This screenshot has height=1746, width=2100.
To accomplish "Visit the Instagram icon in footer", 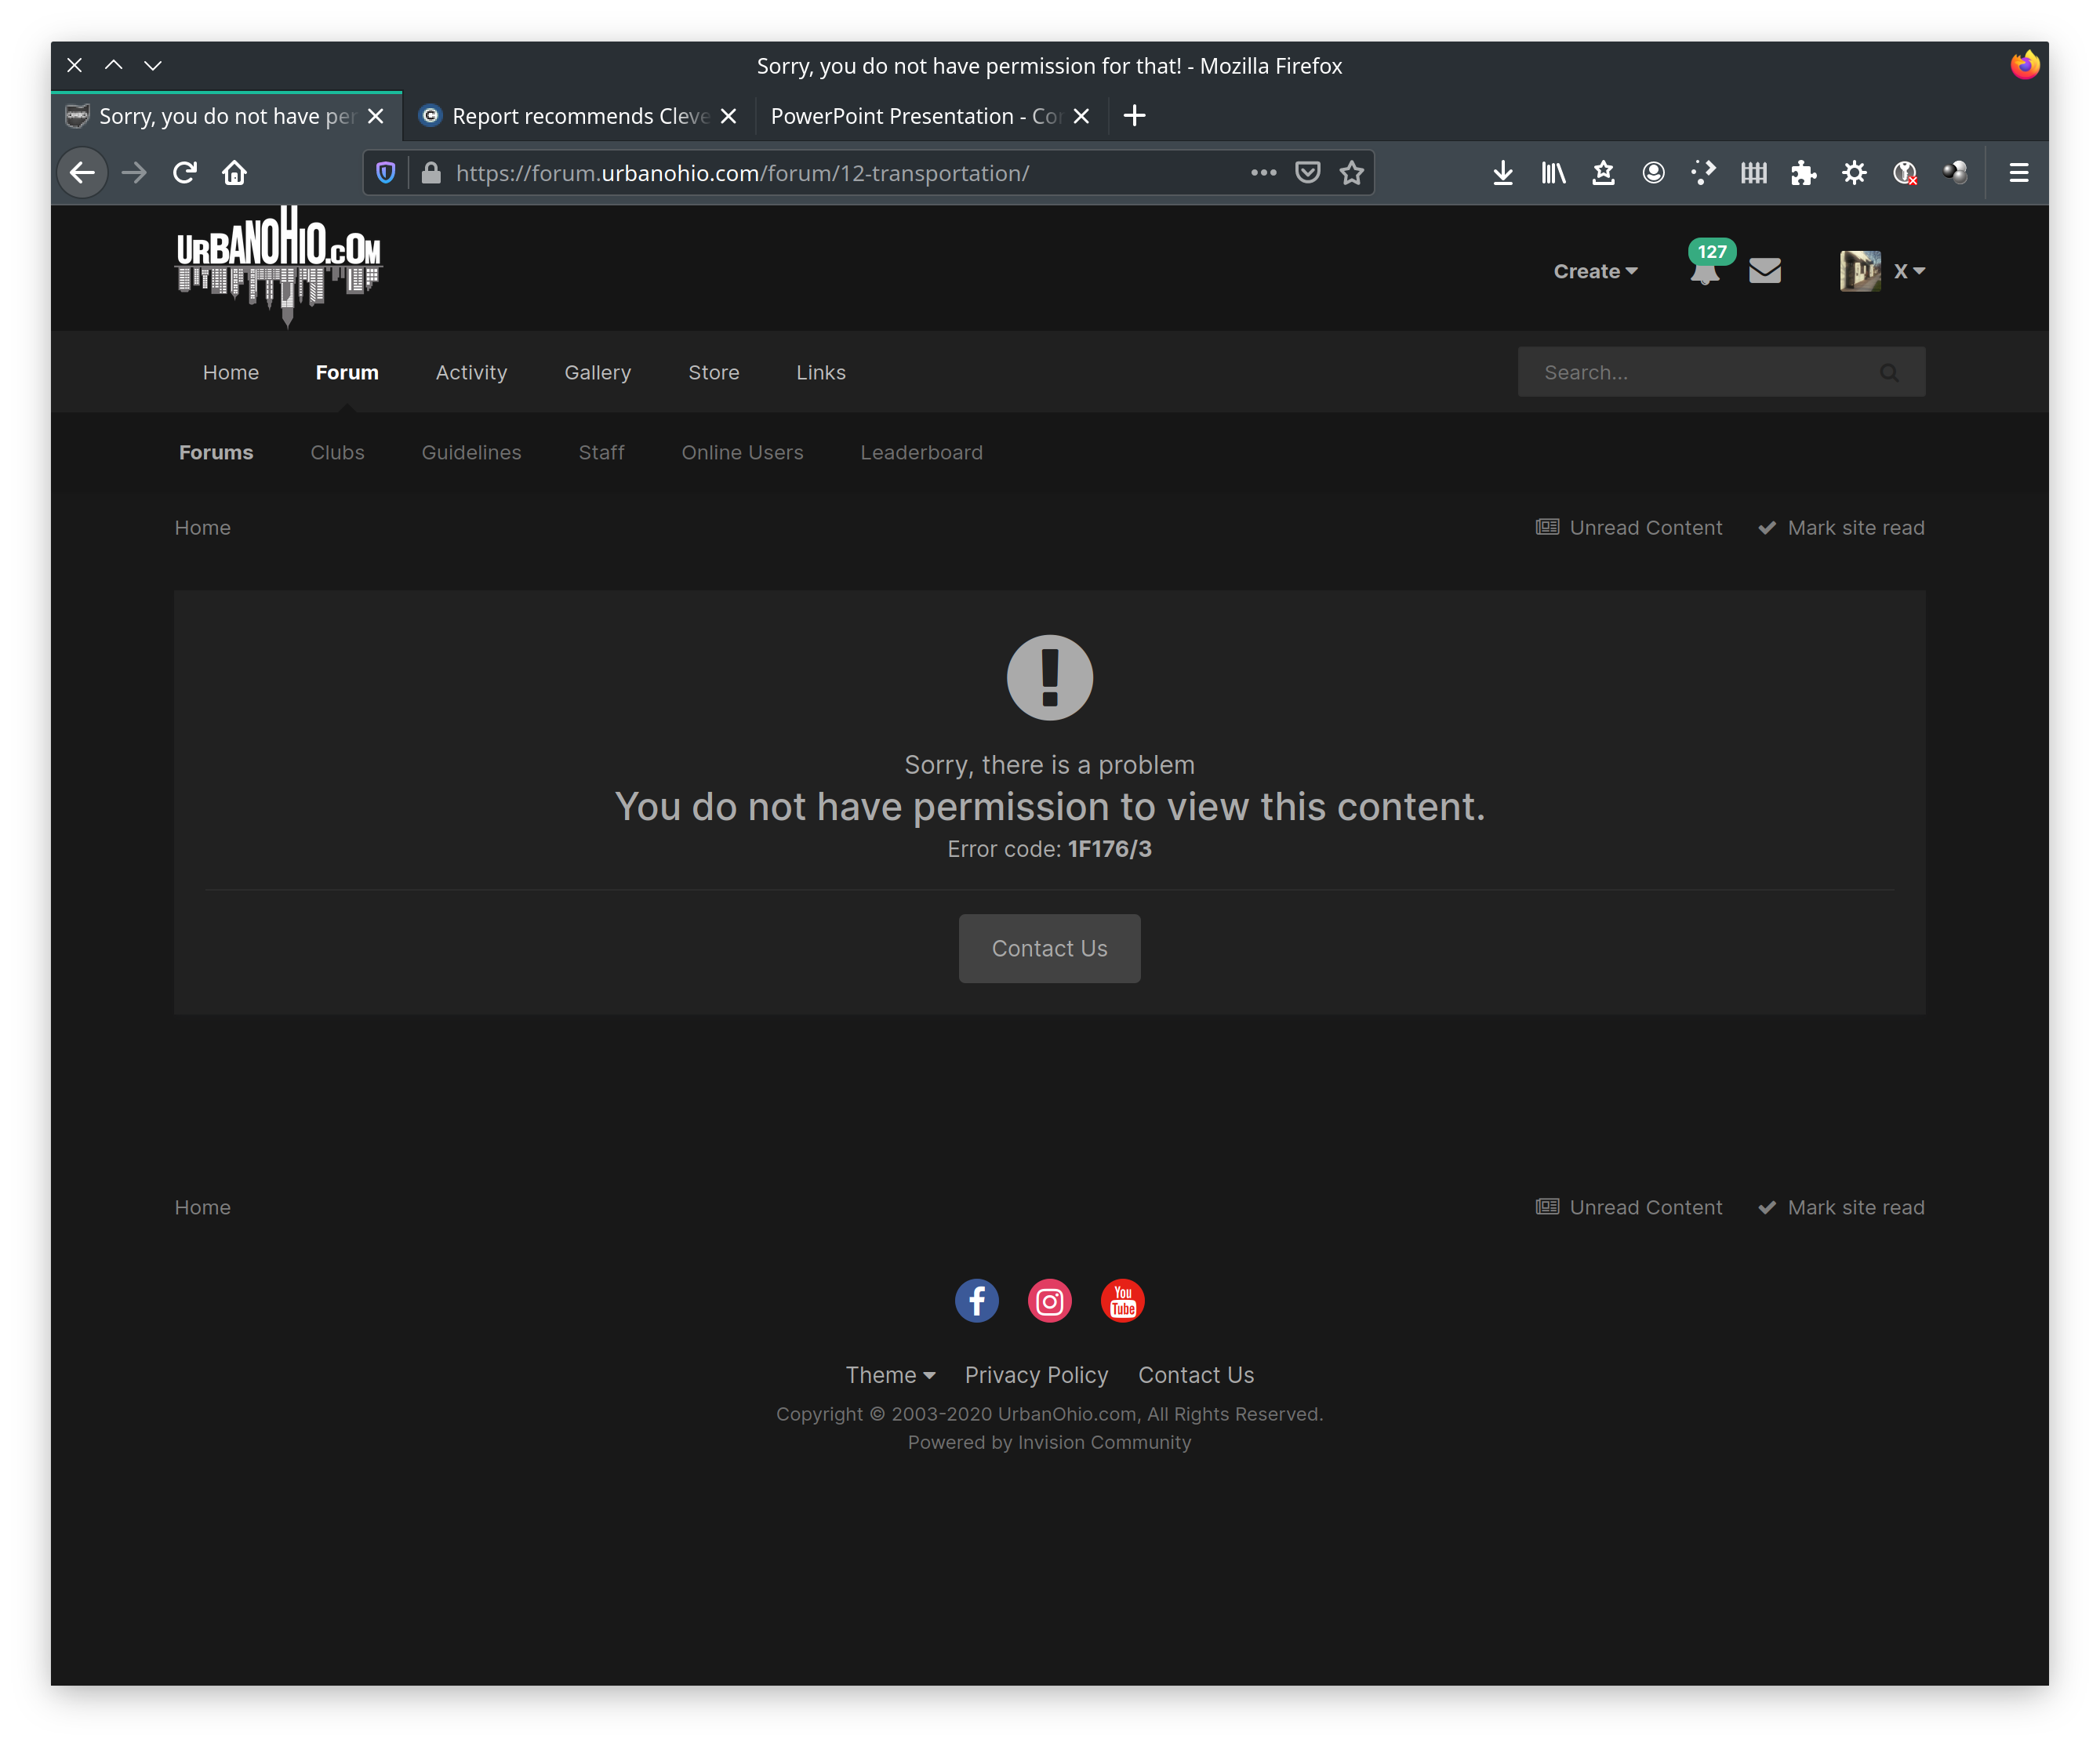I will coord(1050,1301).
